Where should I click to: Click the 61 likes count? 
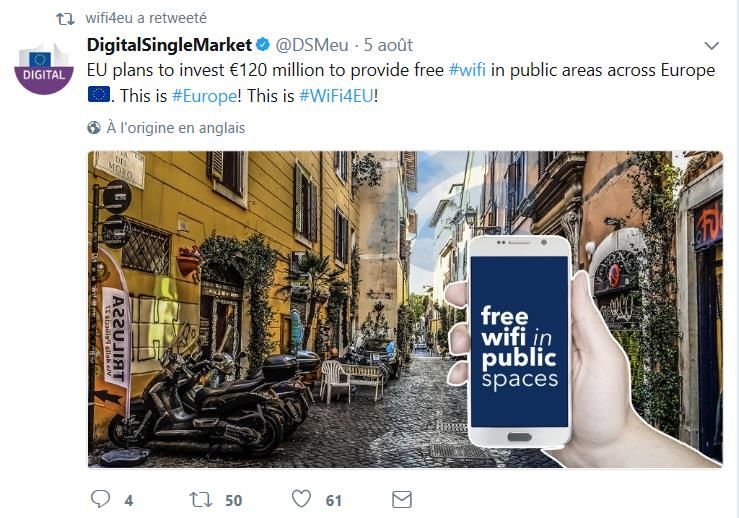pyautogui.click(x=334, y=501)
